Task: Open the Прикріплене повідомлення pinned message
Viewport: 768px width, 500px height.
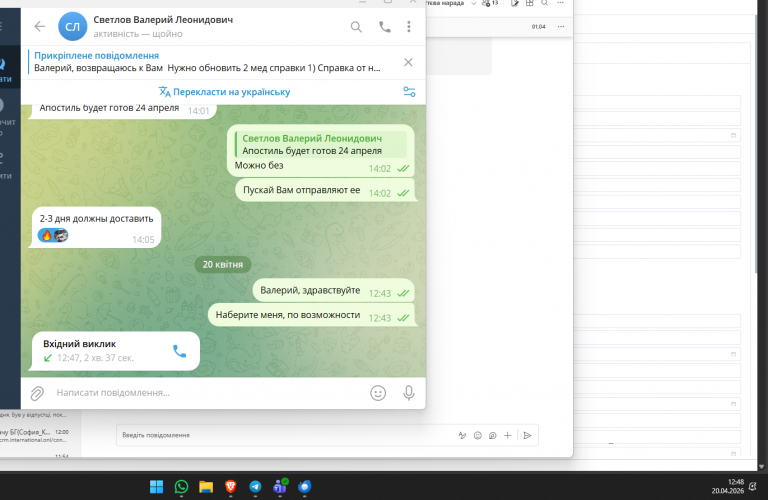Action: [208, 62]
